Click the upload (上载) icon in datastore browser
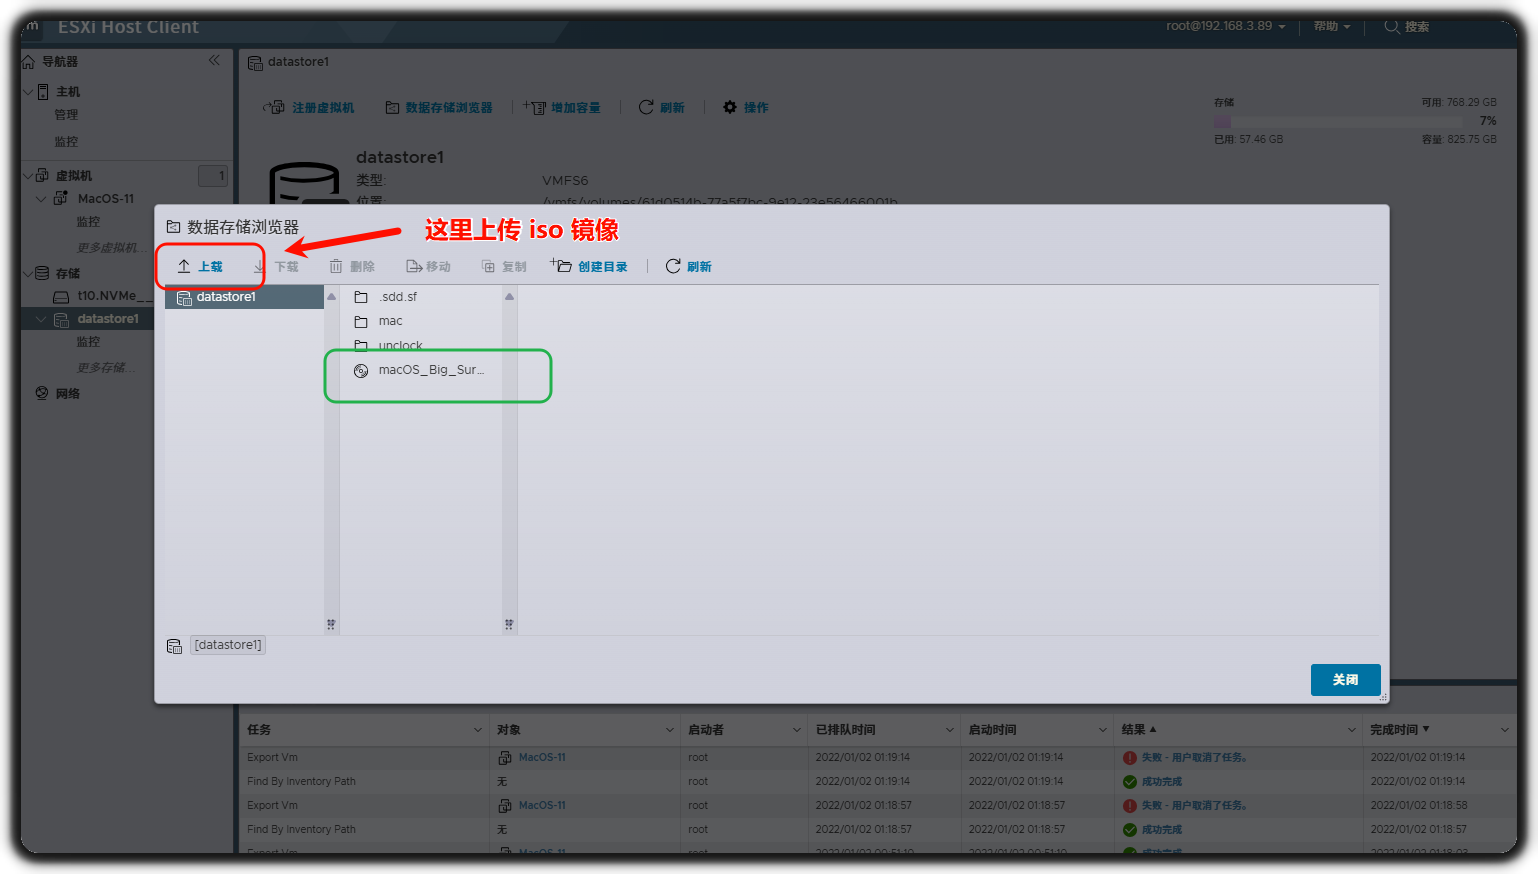Image resolution: width=1538 pixels, height=874 pixels. point(185,266)
